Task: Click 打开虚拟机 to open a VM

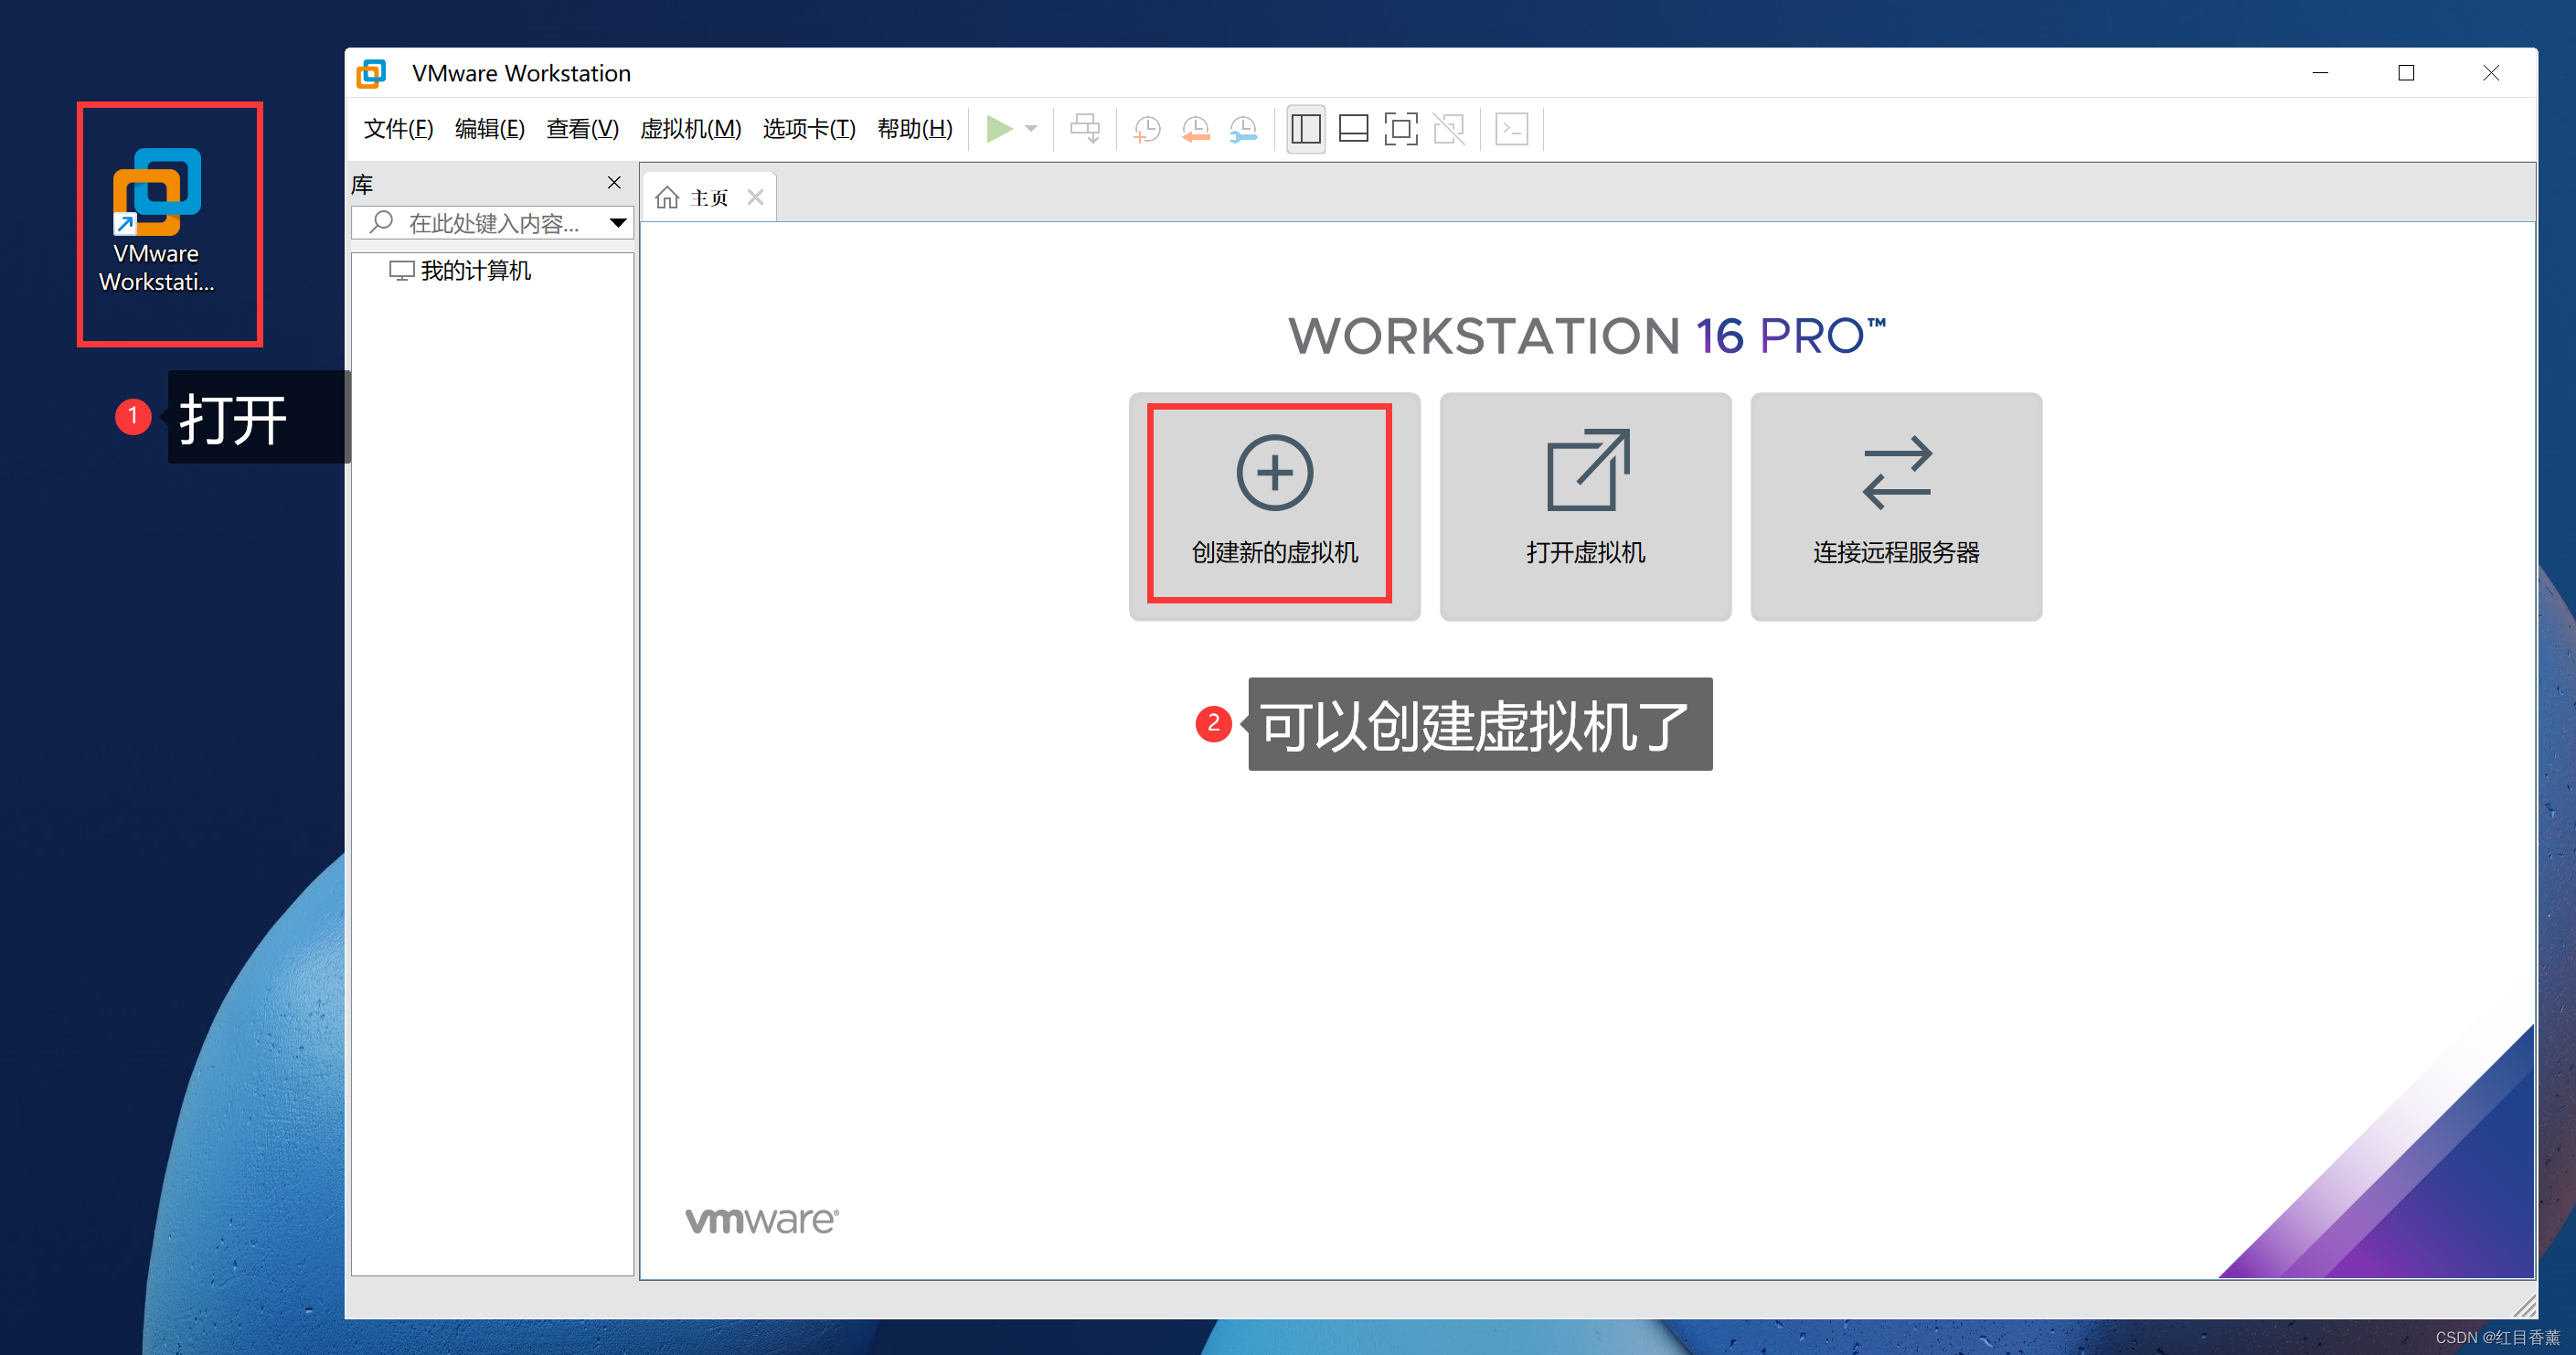Action: (1585, 505)
